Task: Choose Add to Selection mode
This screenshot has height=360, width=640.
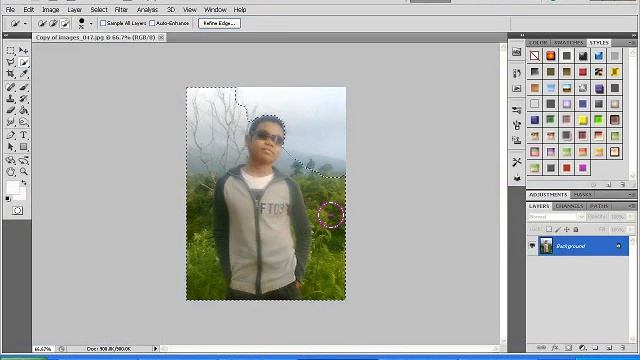Action: coord(53,24)
